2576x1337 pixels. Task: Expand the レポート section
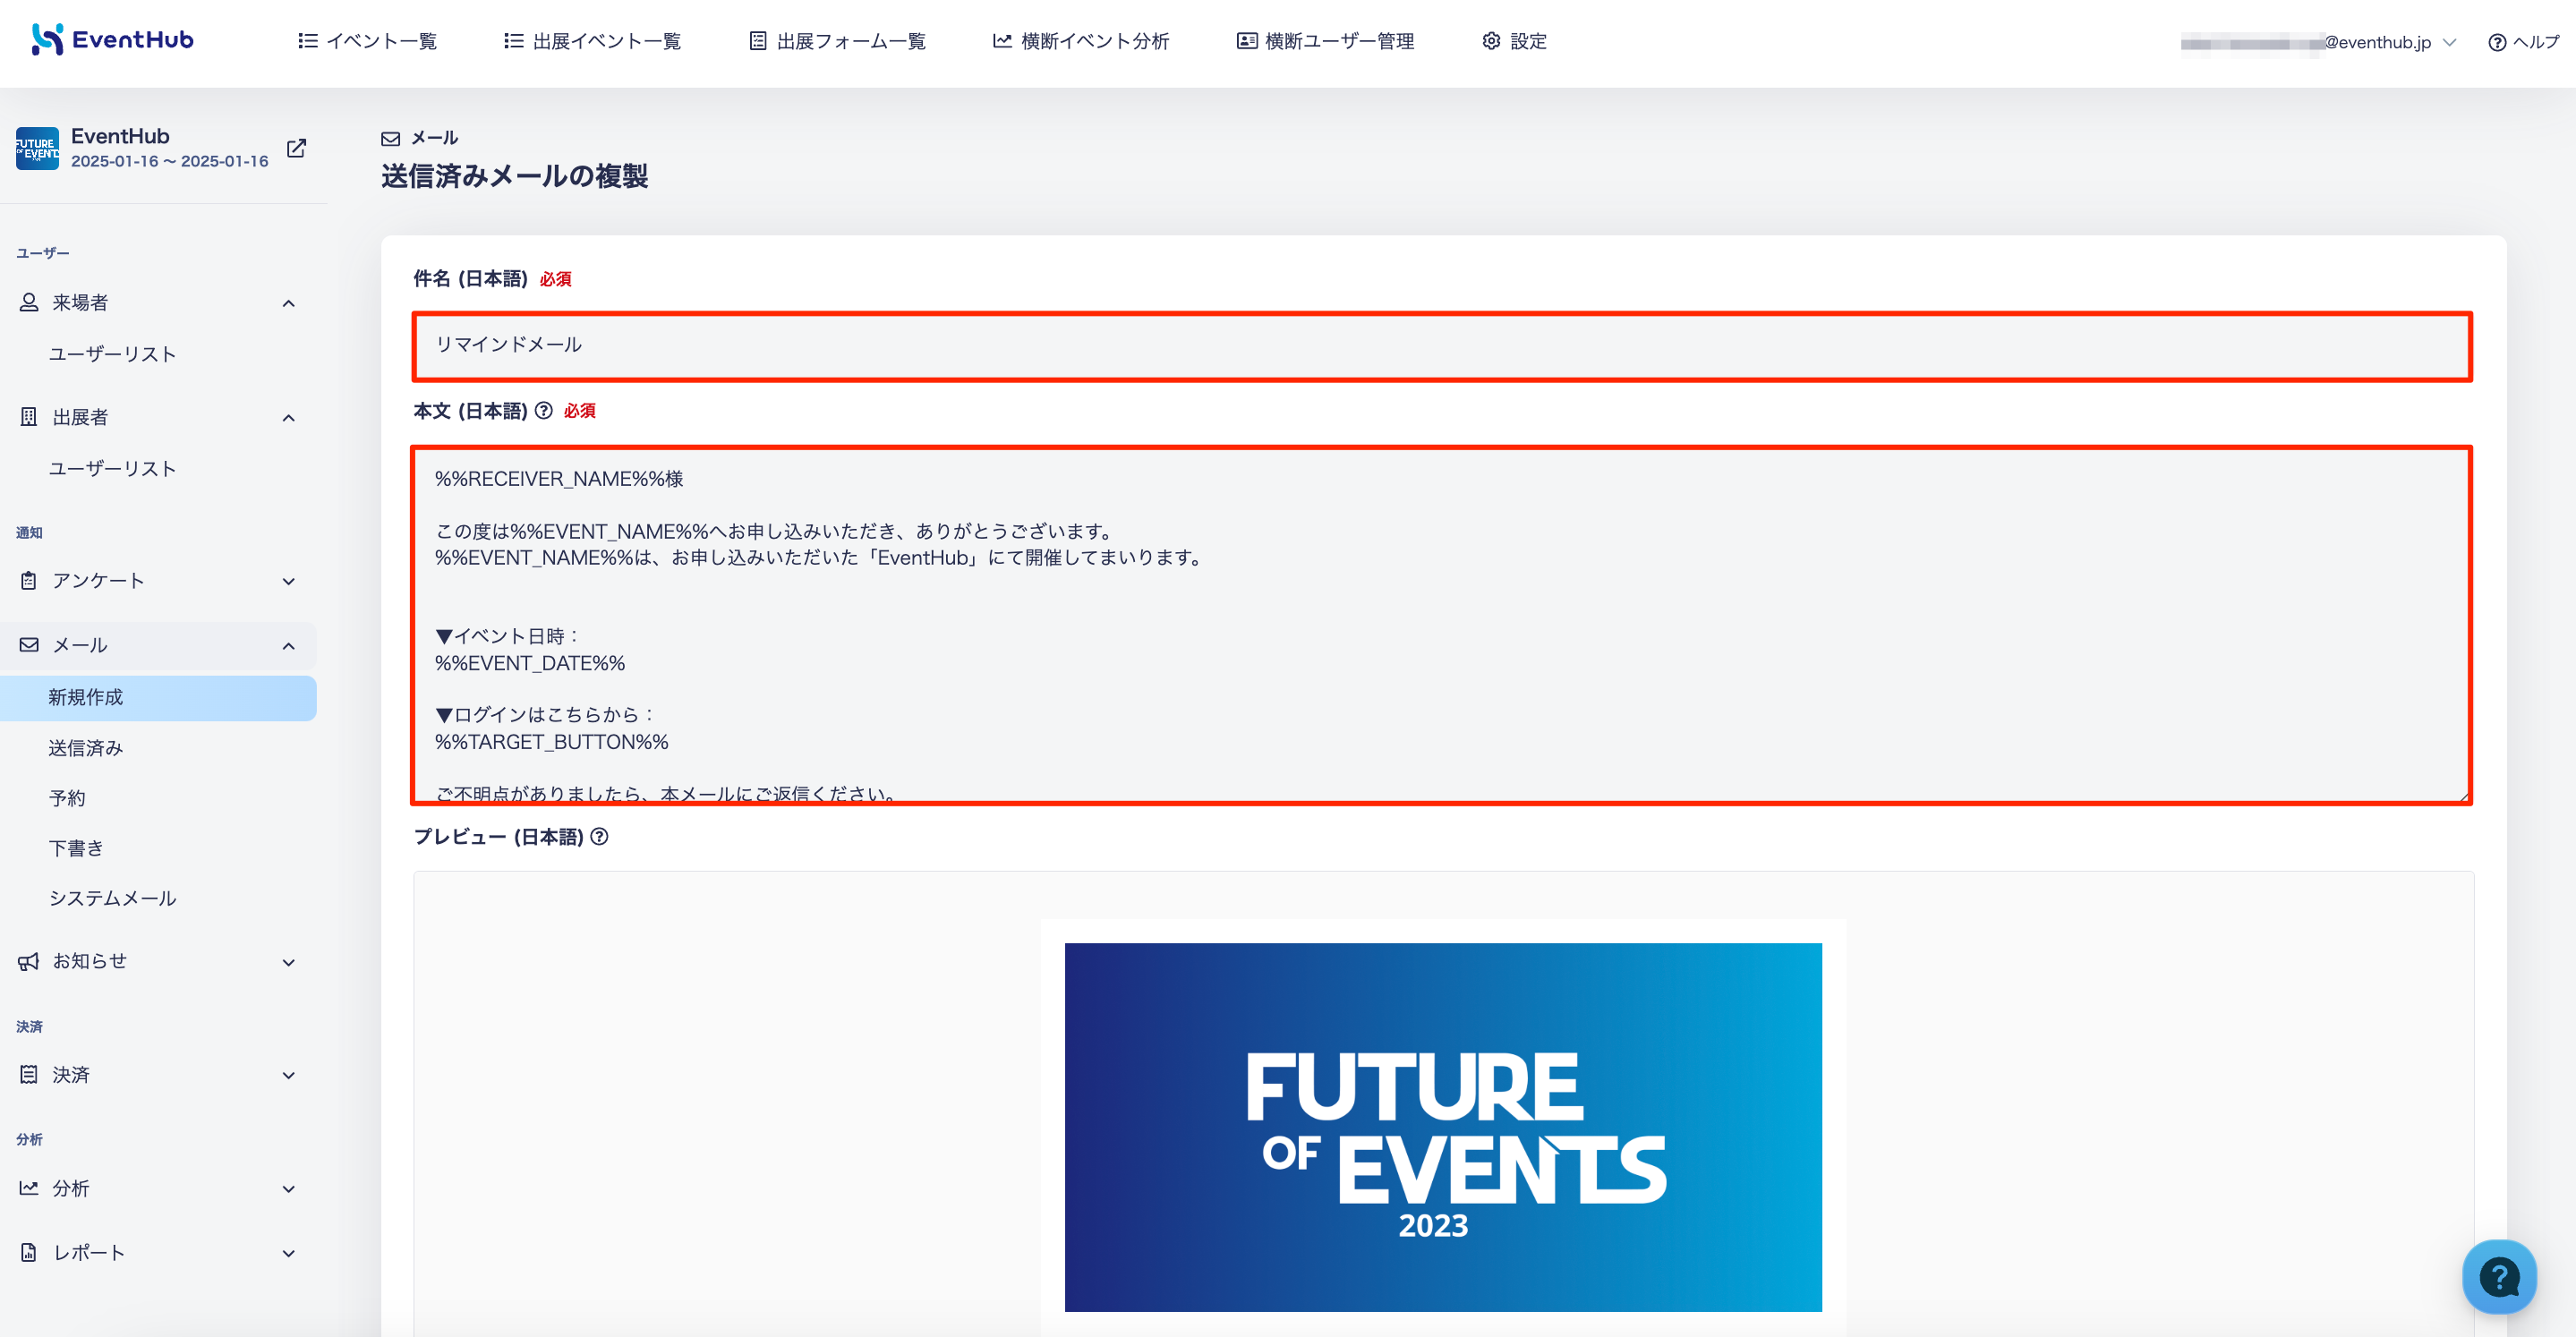pos(289,1254)
